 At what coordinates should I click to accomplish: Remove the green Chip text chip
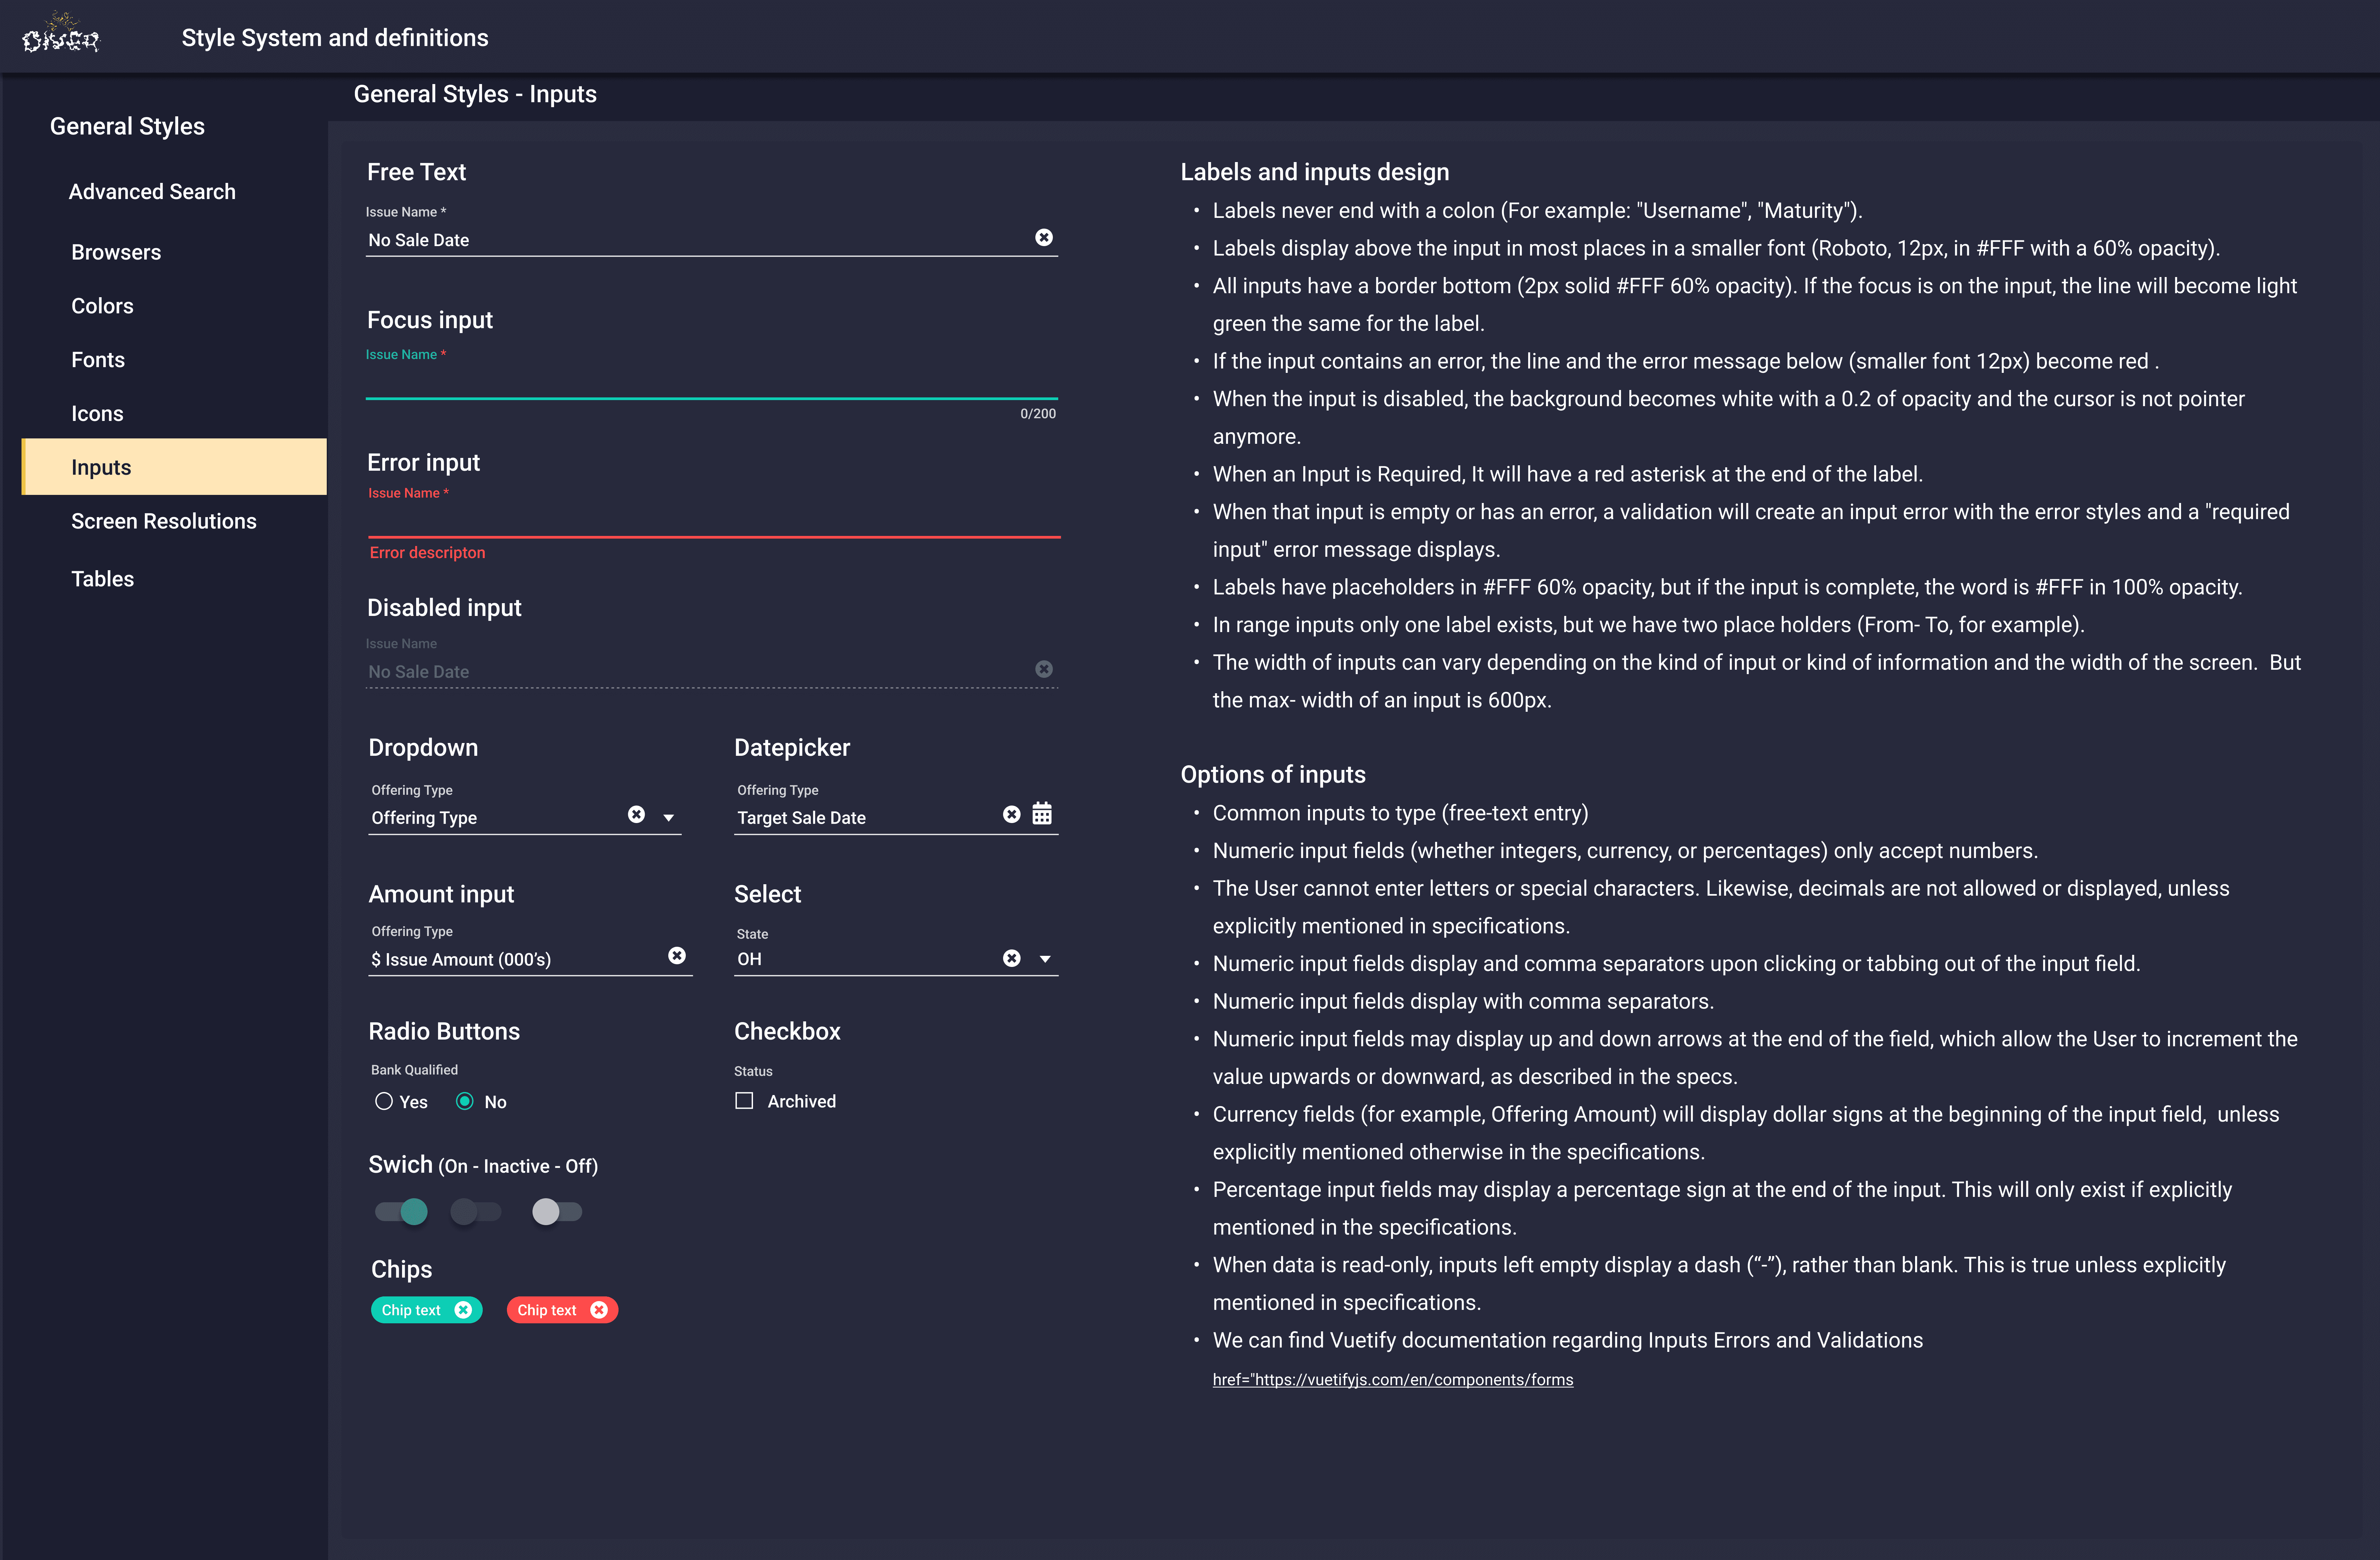[463, 1310]
